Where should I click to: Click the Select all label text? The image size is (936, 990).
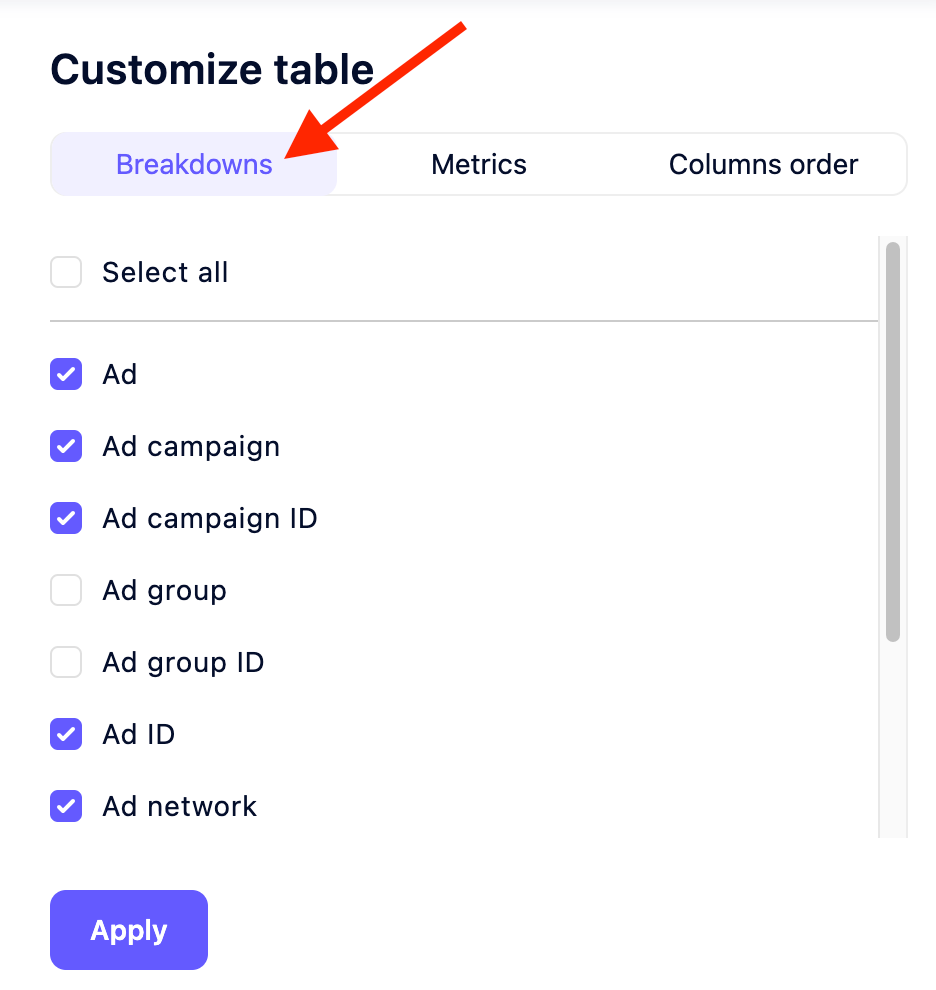click(x=165, y=272)
